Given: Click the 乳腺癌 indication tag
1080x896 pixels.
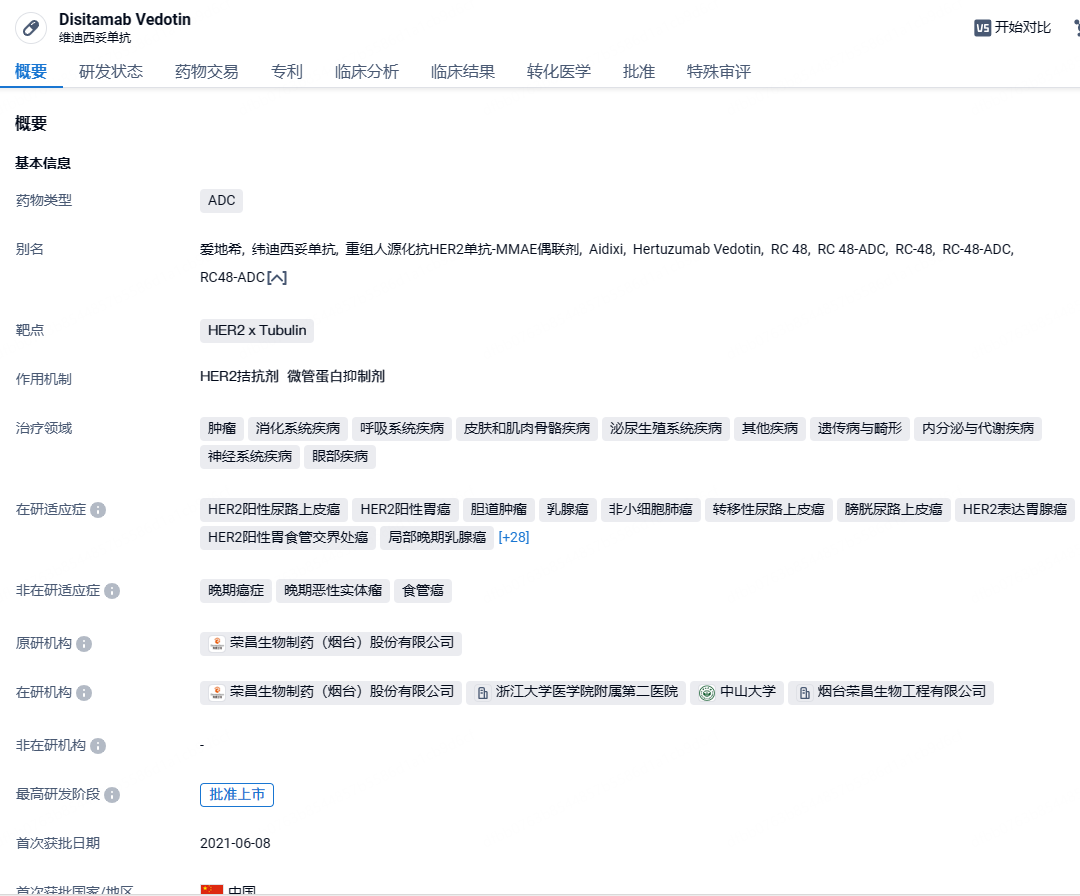Looking at the screenshot, I should tap(568, 510).
